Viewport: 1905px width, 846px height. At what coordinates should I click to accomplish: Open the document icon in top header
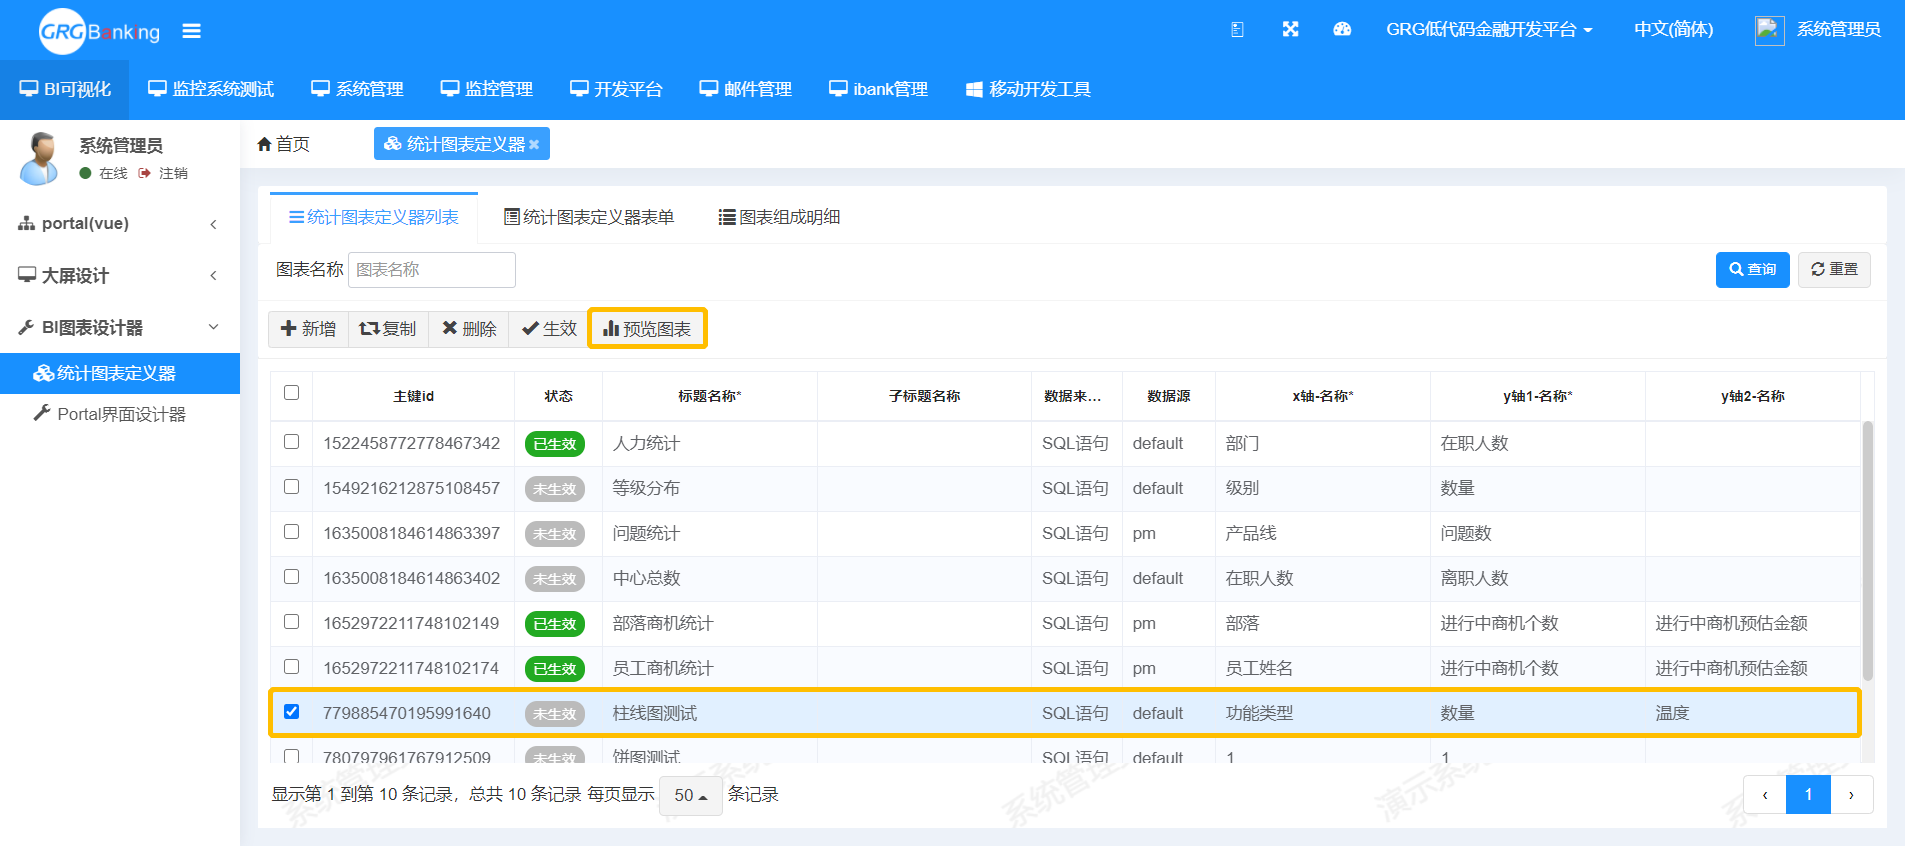pos(1237,30)
